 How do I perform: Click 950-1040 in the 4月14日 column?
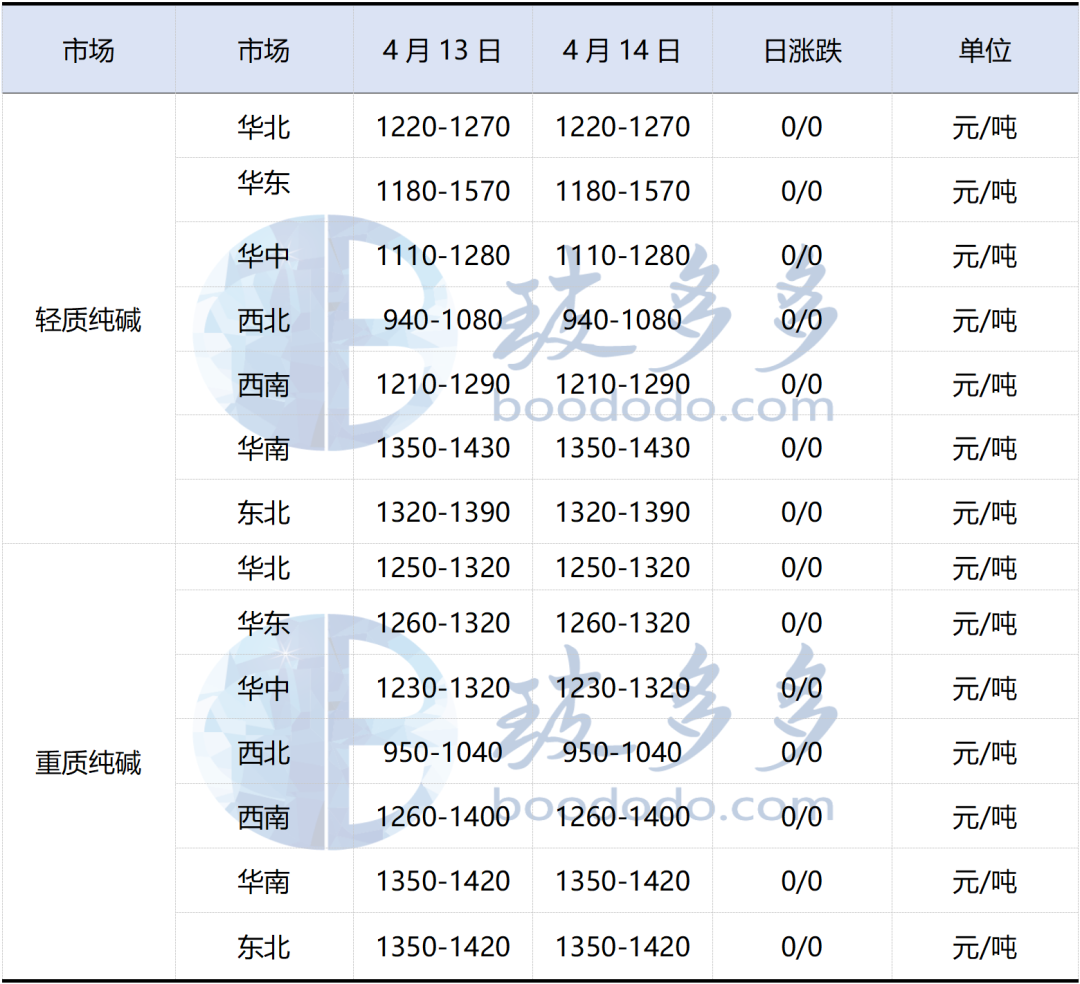pos(622,752)
